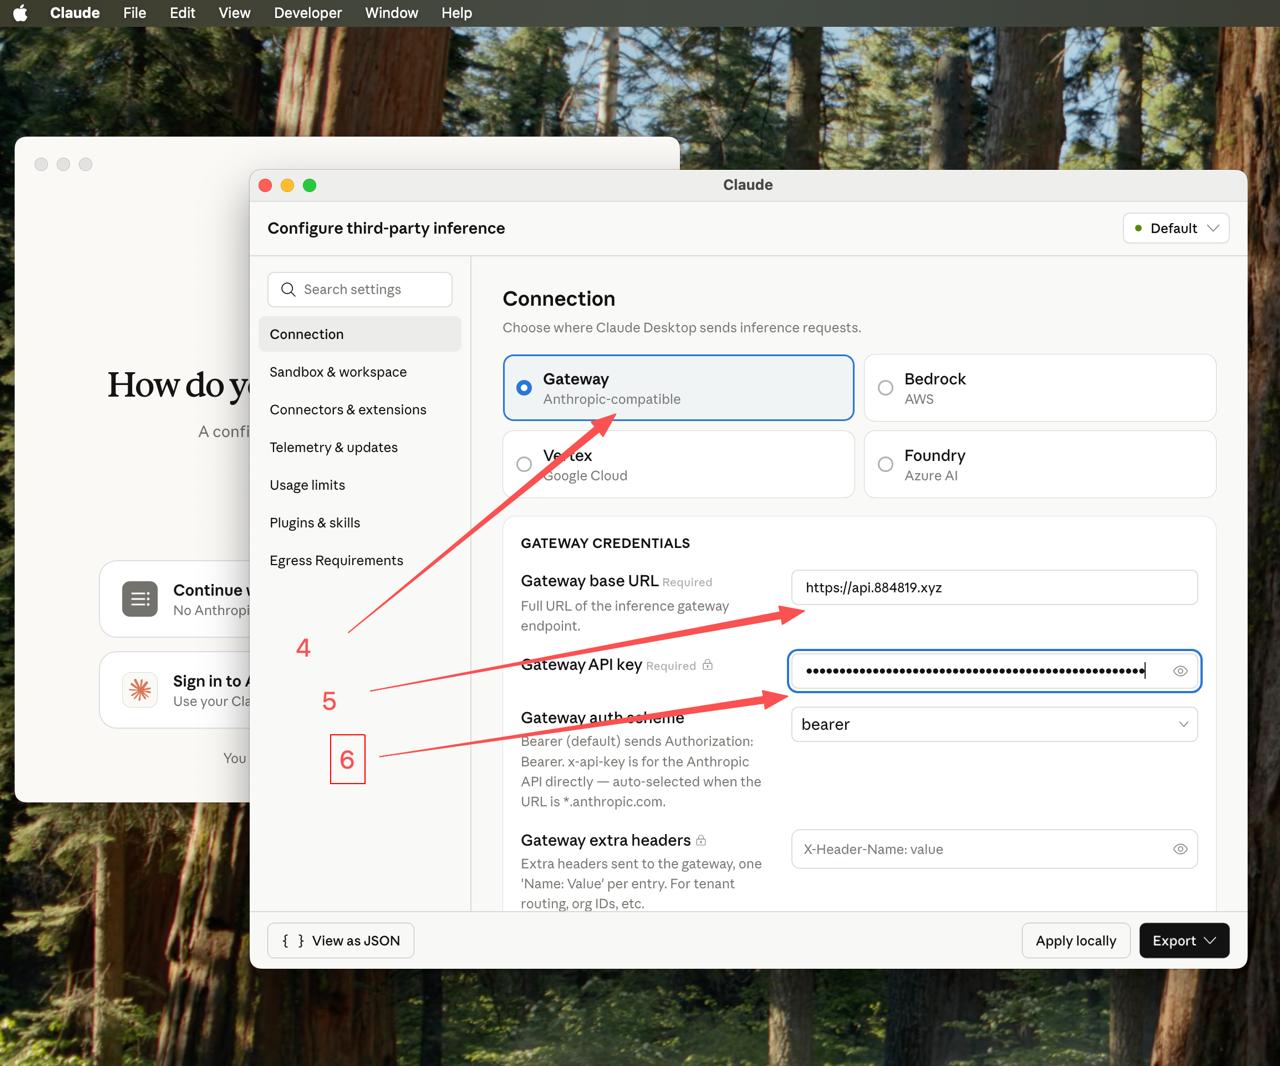Open the Edit menu

pos(183,13)
